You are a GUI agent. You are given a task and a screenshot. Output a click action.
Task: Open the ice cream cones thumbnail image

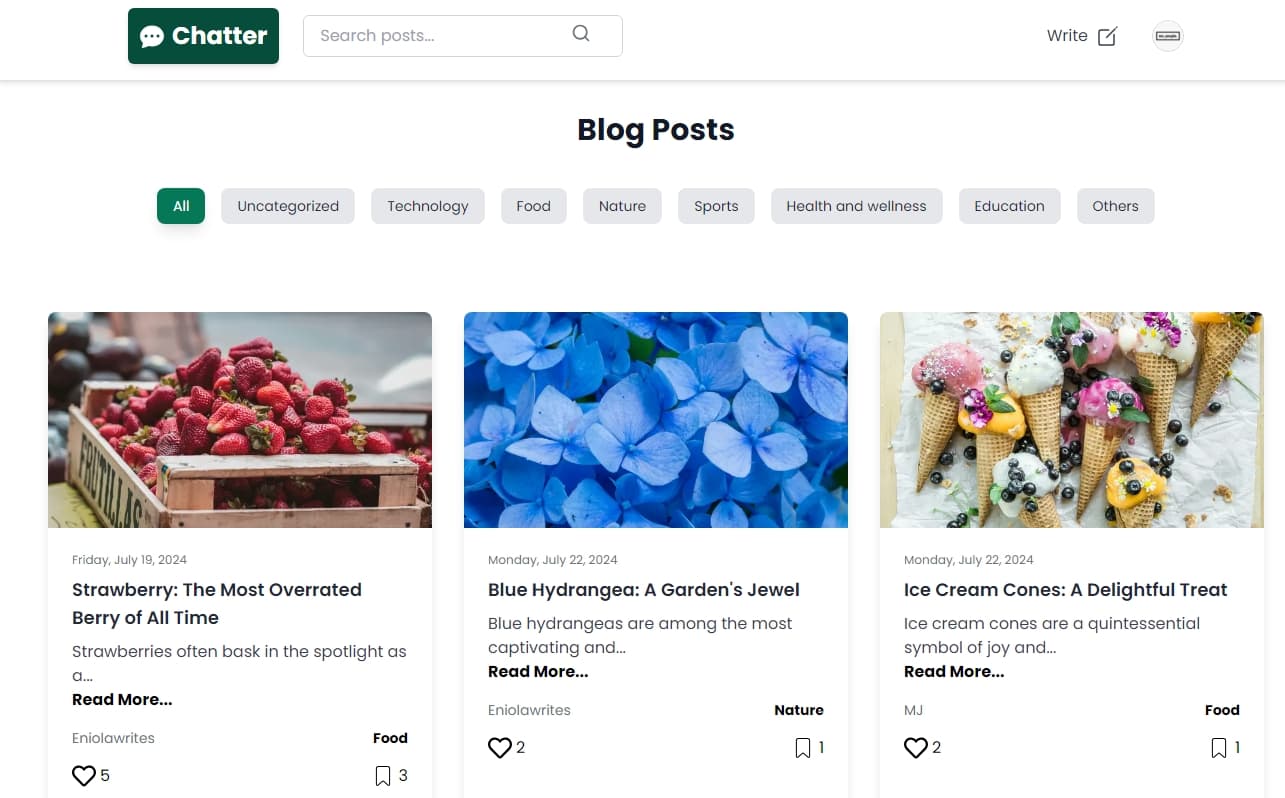point(1072,420)
